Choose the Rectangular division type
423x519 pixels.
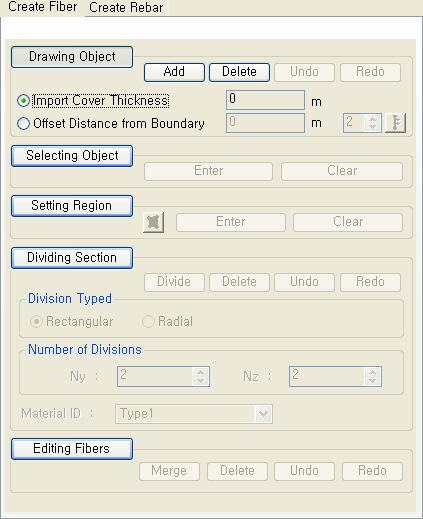pyautogui.click(x=36, y=322)
